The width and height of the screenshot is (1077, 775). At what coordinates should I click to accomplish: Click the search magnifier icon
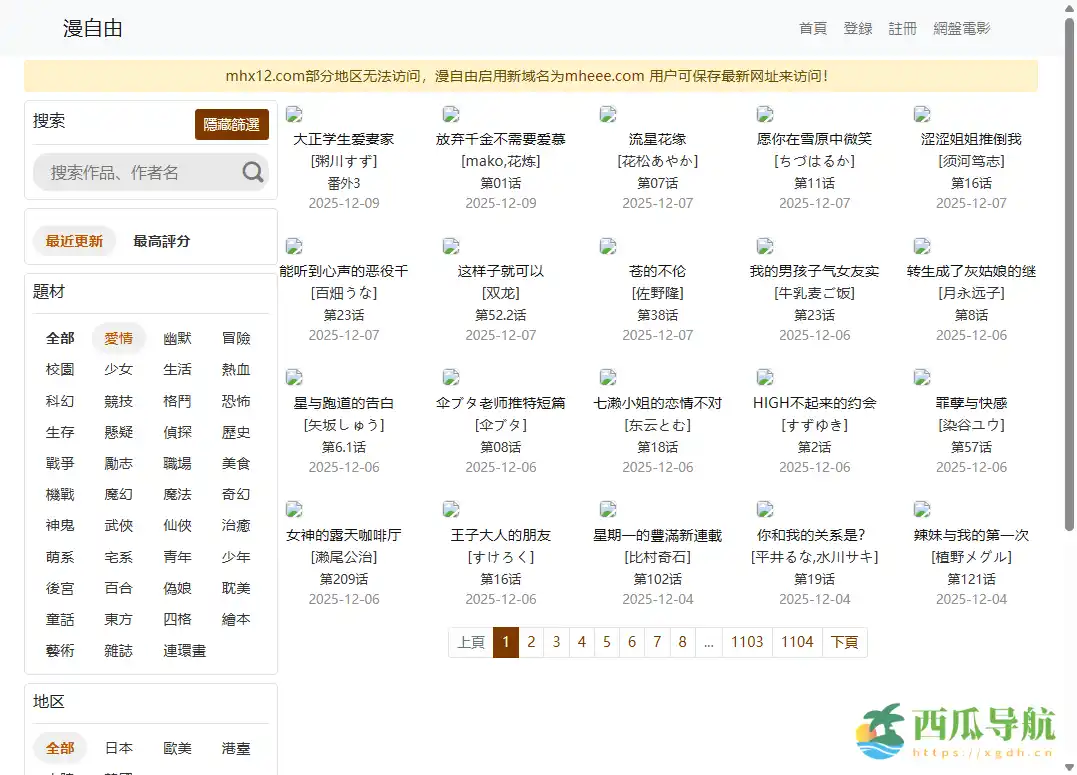click(x=251, y=171)
